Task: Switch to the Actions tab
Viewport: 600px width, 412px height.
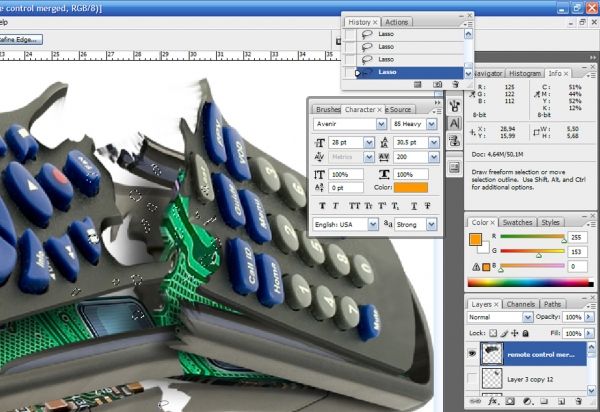Action: 396,22
